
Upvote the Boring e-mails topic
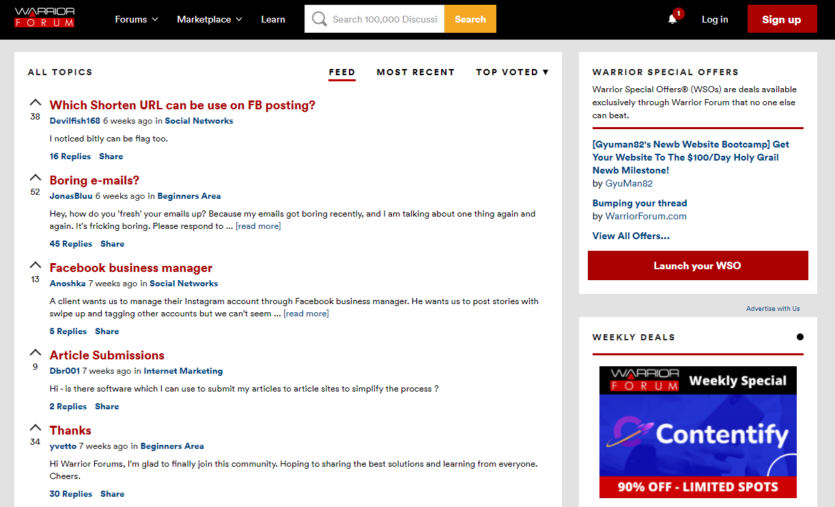click(x=35, y=177)
